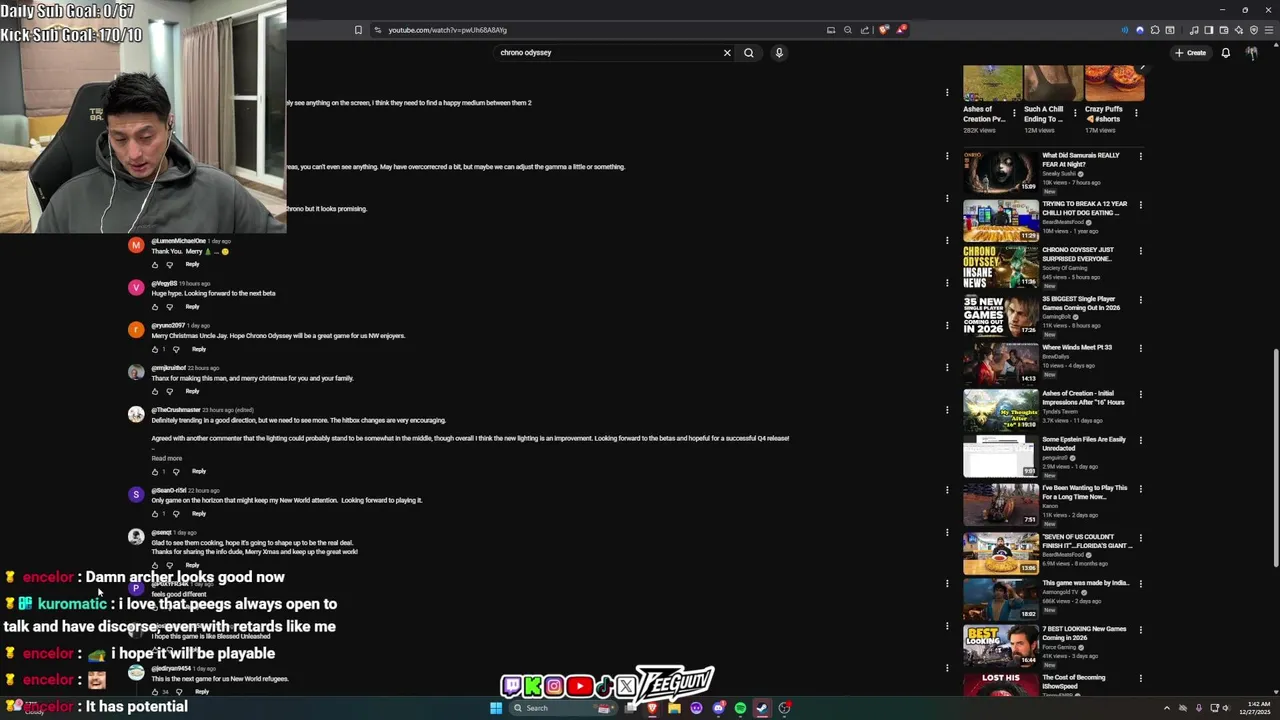Click the youtube.com address bar URL
Viewport: 1280px width, 720px height.
(x=447, y=30)
